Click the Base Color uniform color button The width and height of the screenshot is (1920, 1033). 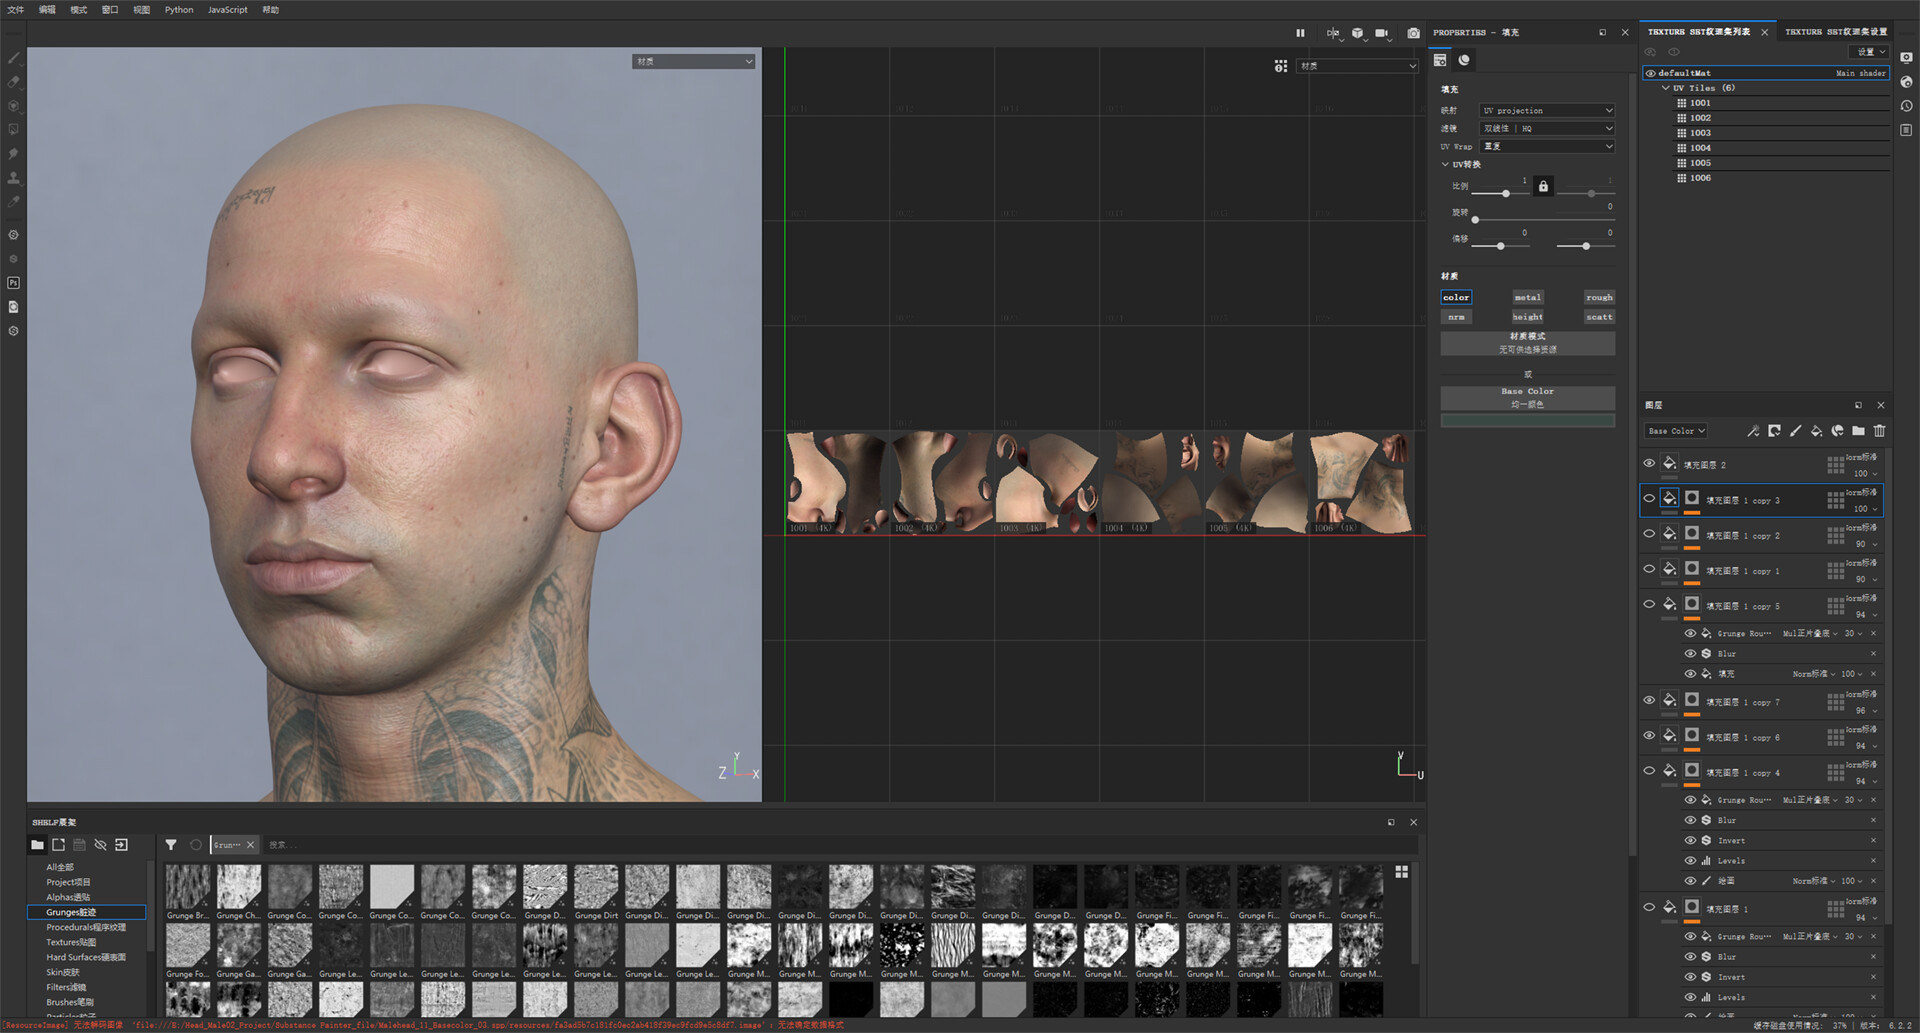1527,397
